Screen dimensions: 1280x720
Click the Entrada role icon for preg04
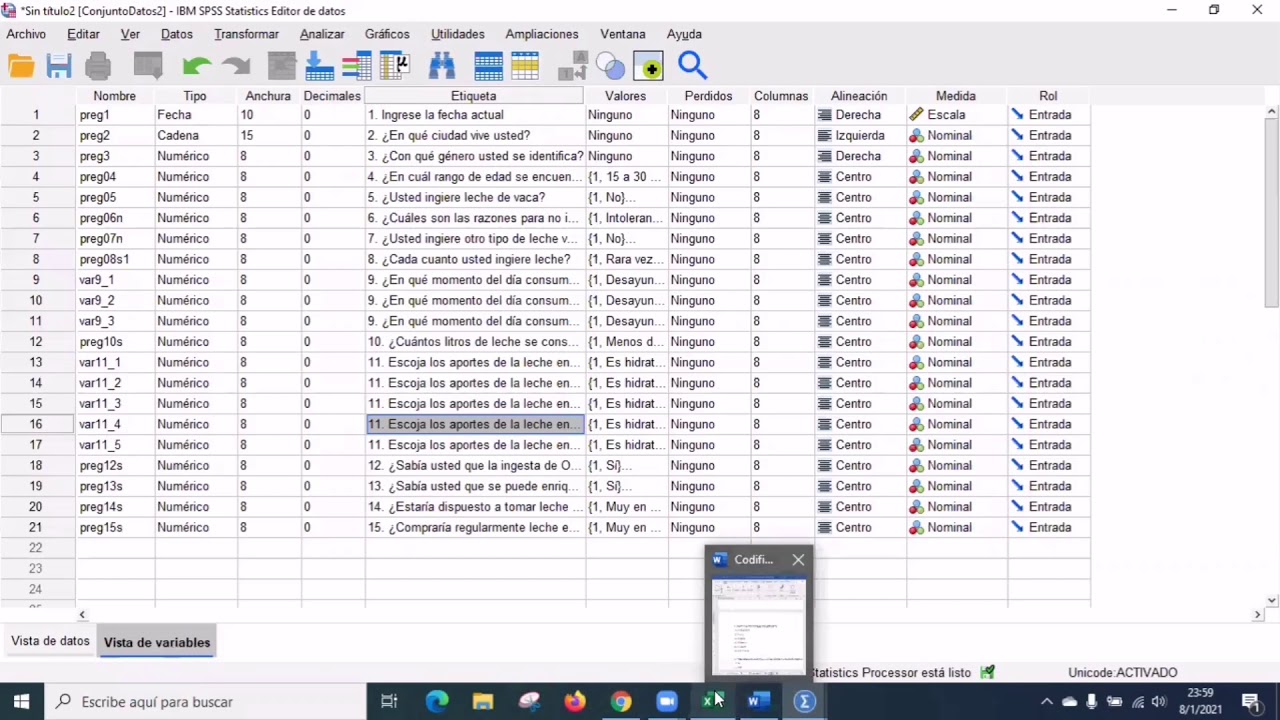pos(1018,177)
